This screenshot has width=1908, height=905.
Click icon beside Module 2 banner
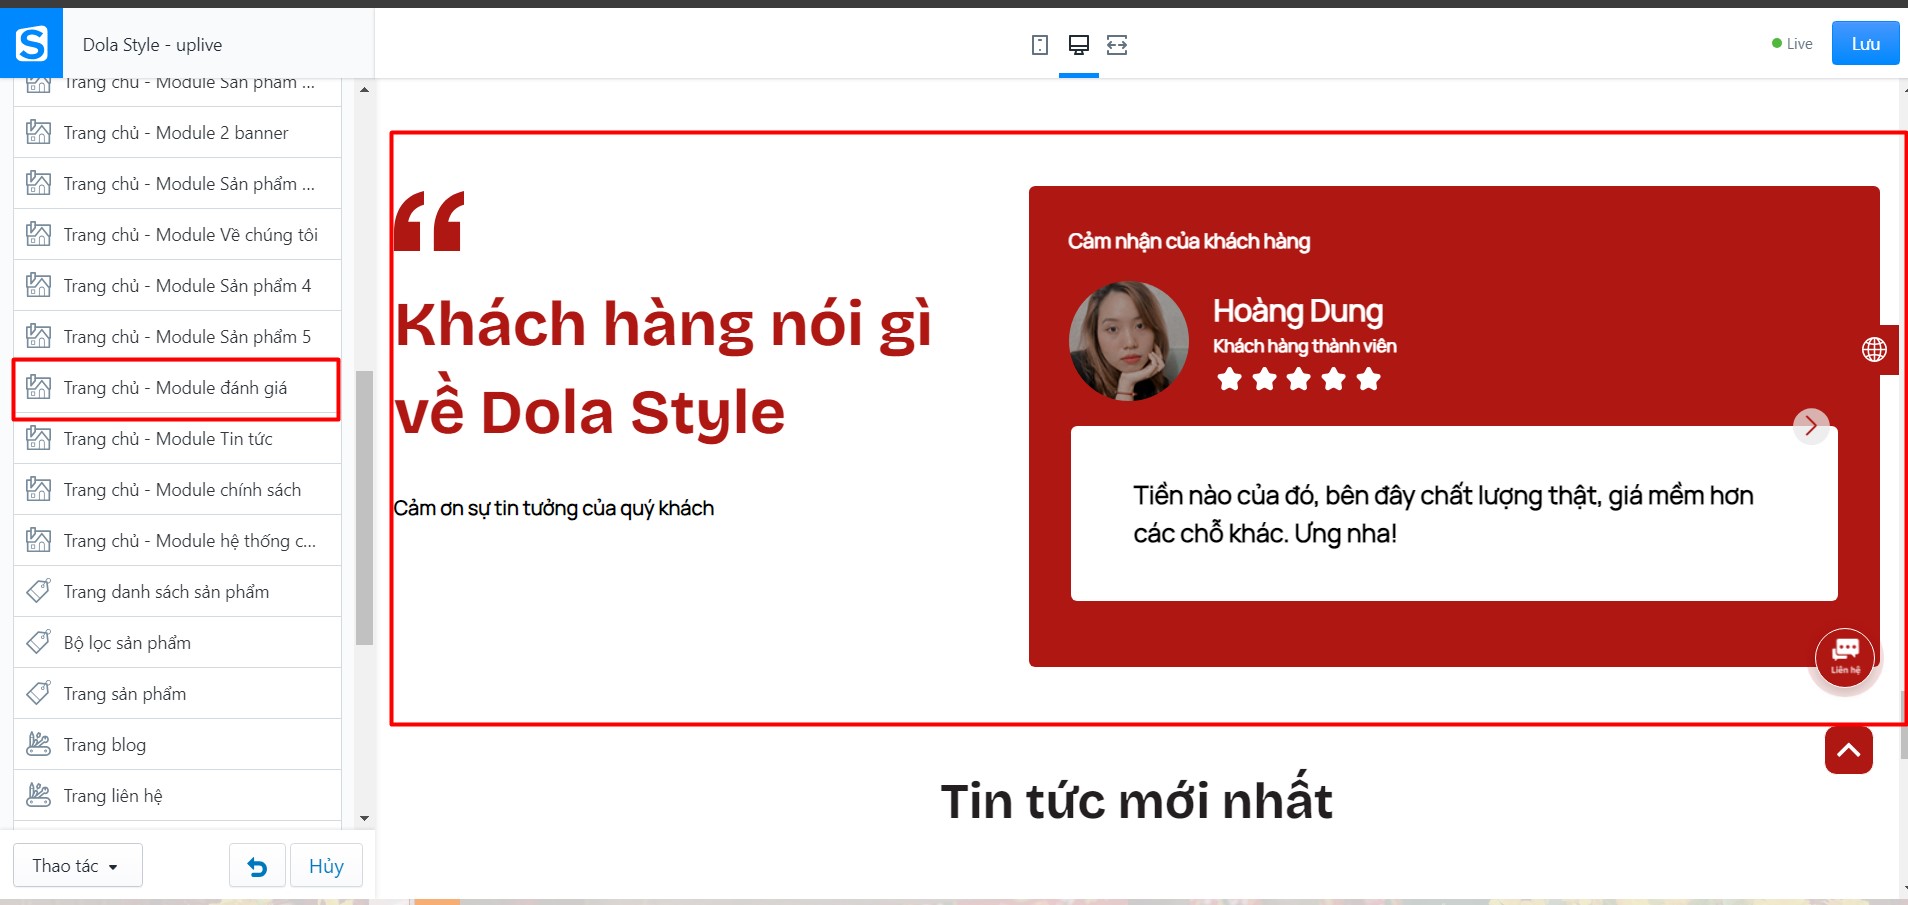click(38, 132)
